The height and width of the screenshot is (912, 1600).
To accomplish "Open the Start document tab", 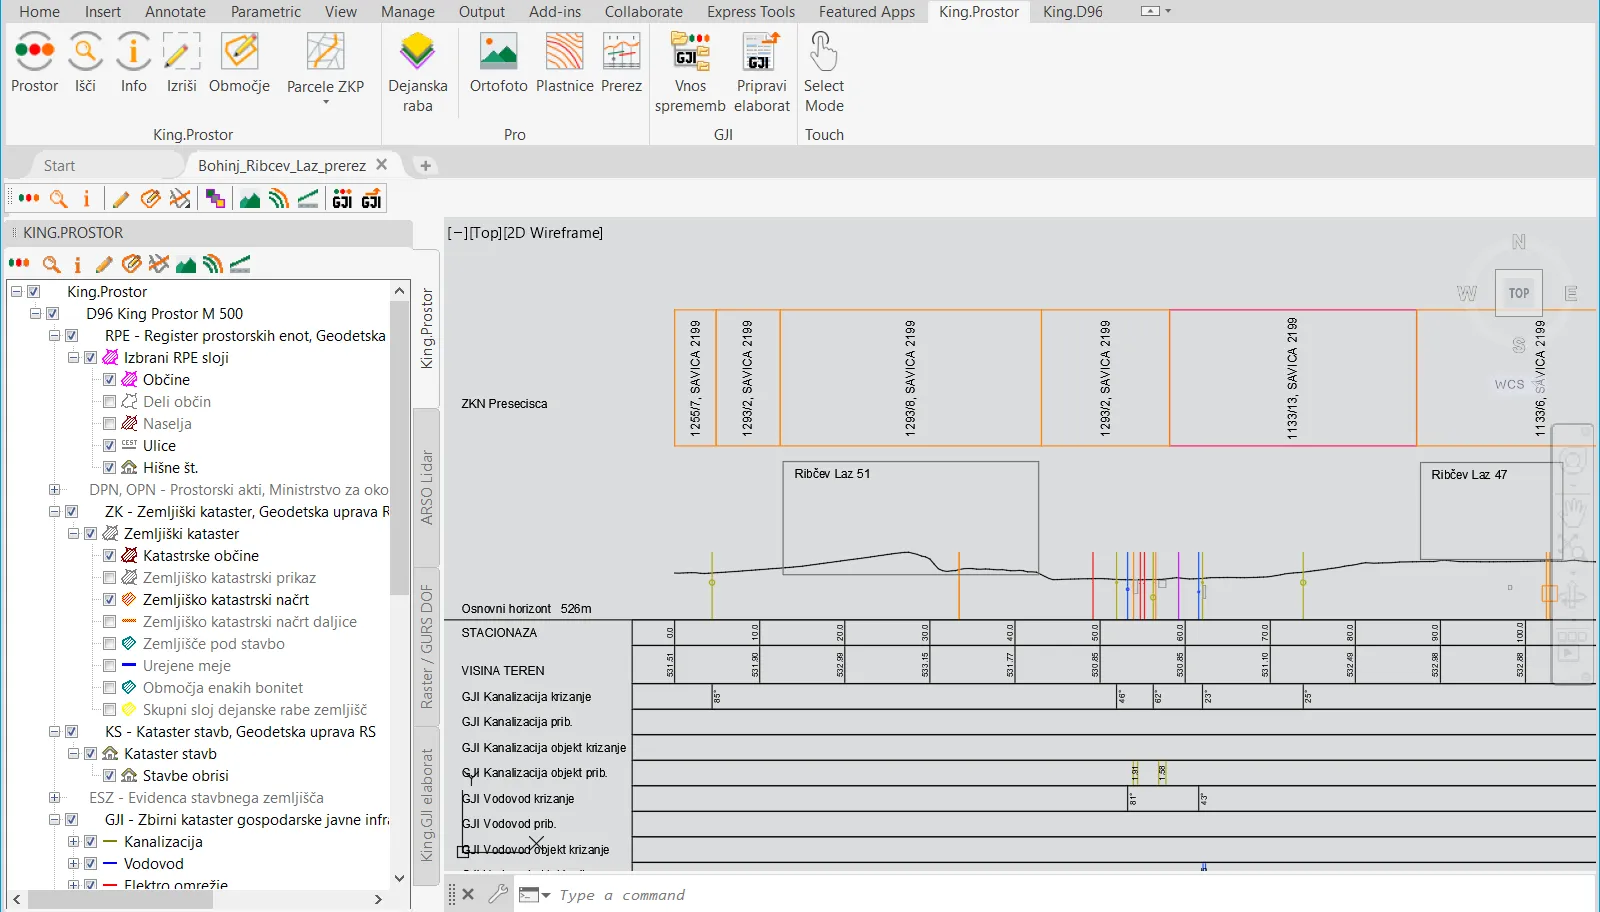I will tap(59, 166).
